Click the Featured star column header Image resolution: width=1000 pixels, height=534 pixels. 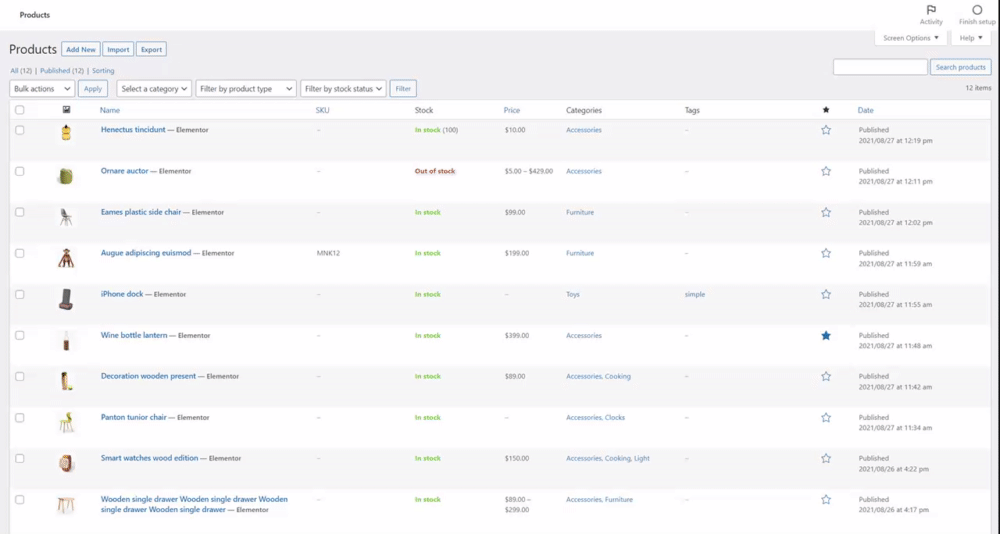(825, 110)
